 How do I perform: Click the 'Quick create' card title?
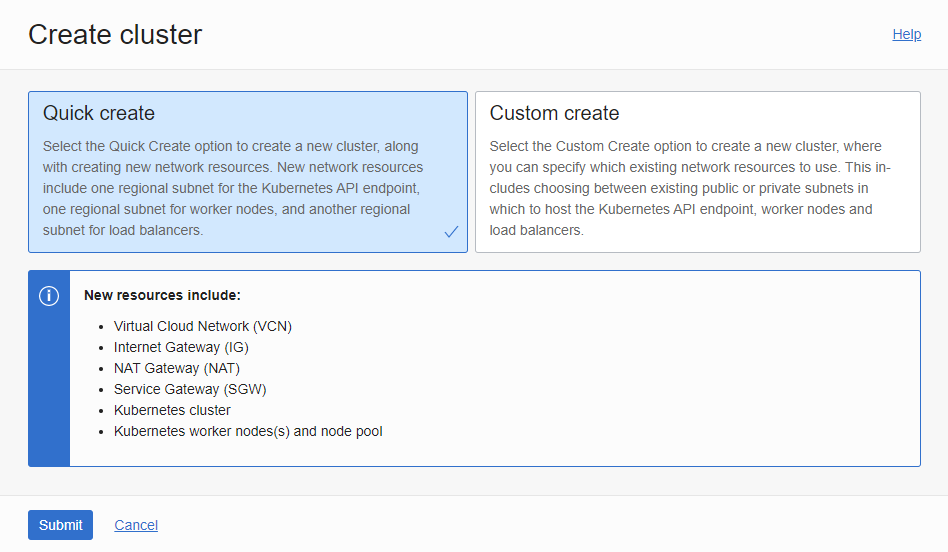(99, 113)
